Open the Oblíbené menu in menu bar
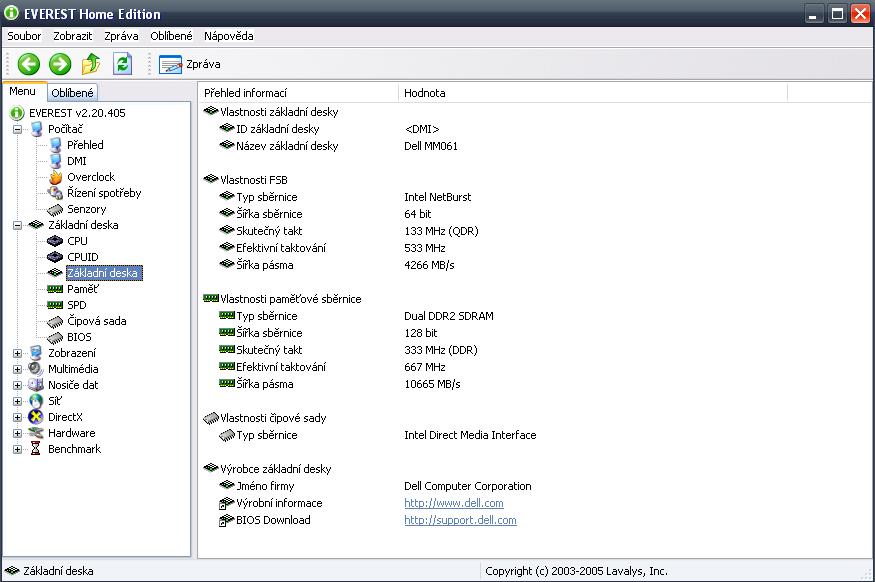This screenshot has height=582, width=875. [x=171, y=36]
